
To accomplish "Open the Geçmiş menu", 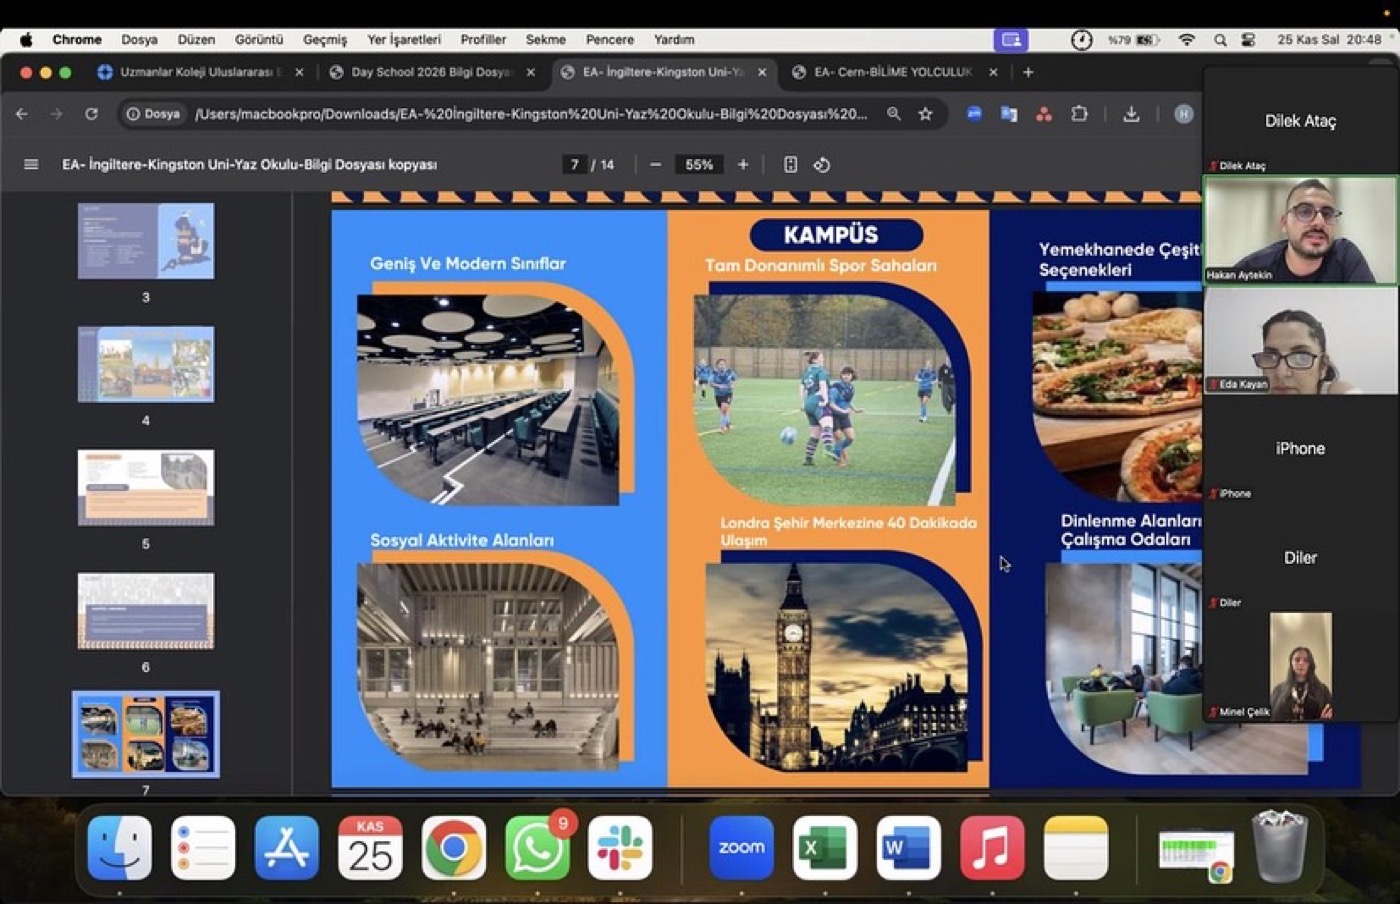I will [x=325, y=40].
